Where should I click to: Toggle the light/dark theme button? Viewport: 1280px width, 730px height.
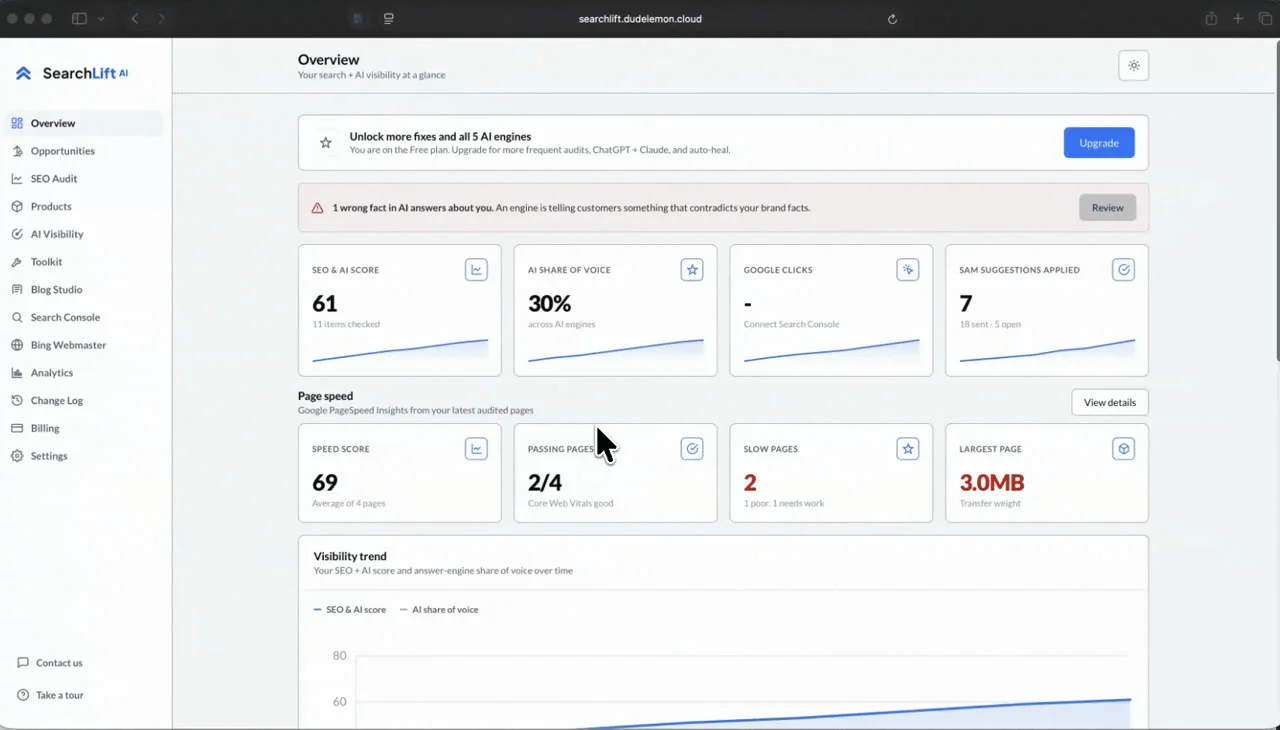1133,66
